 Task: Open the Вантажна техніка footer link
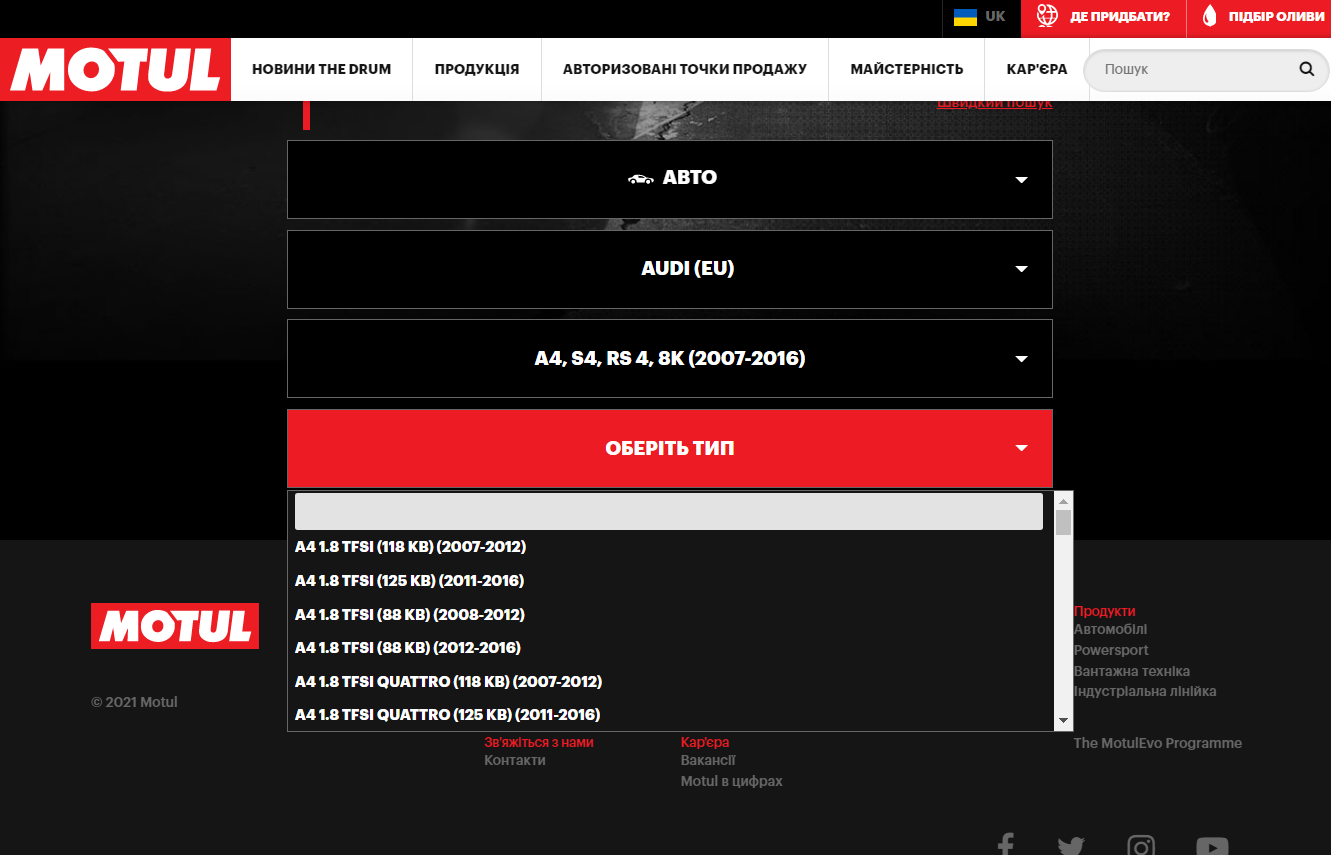pyautogui.click(x=1132, y=671)
